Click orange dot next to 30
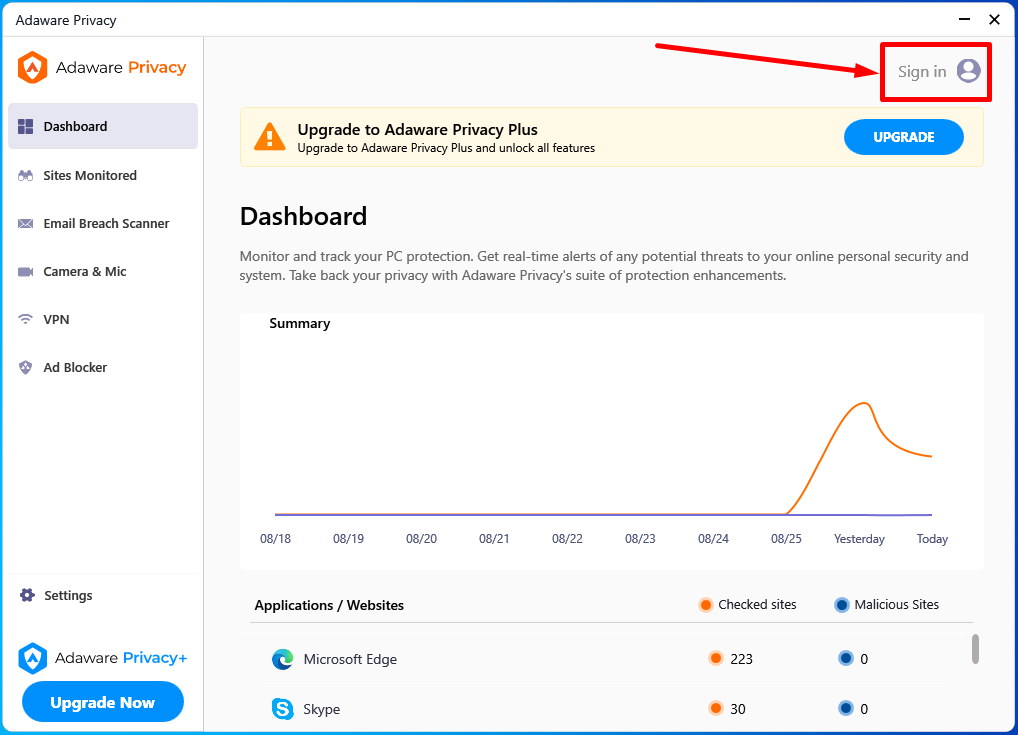 coord(715,708)
